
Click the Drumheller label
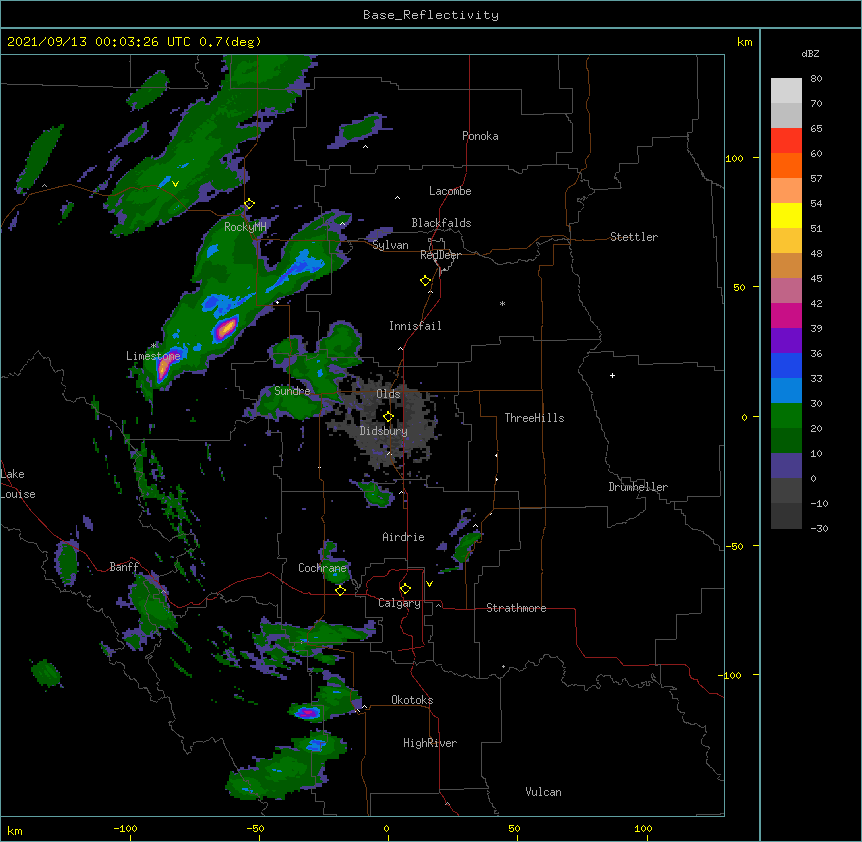638,487
